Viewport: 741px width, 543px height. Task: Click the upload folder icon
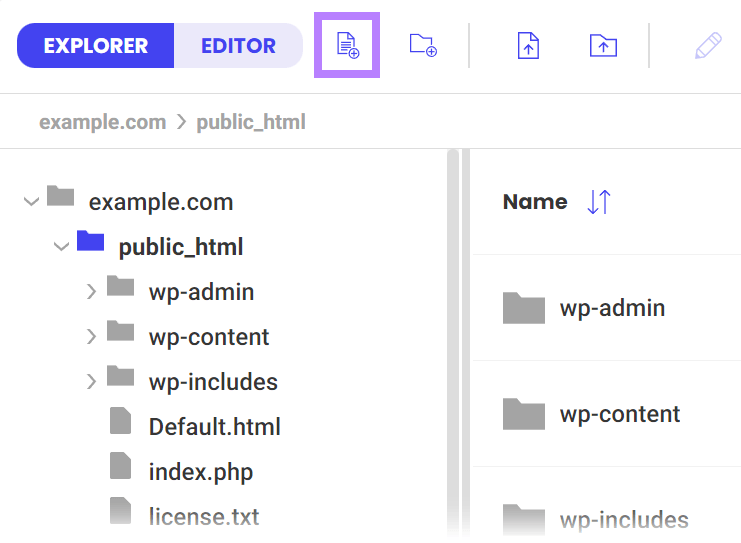[x=603, y=45]
